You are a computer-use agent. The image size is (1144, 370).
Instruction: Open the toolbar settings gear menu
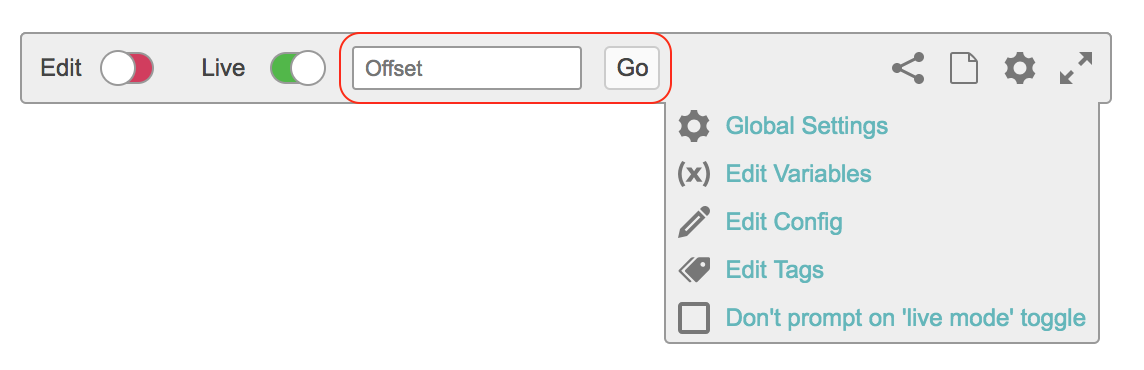coord(1019,69)
